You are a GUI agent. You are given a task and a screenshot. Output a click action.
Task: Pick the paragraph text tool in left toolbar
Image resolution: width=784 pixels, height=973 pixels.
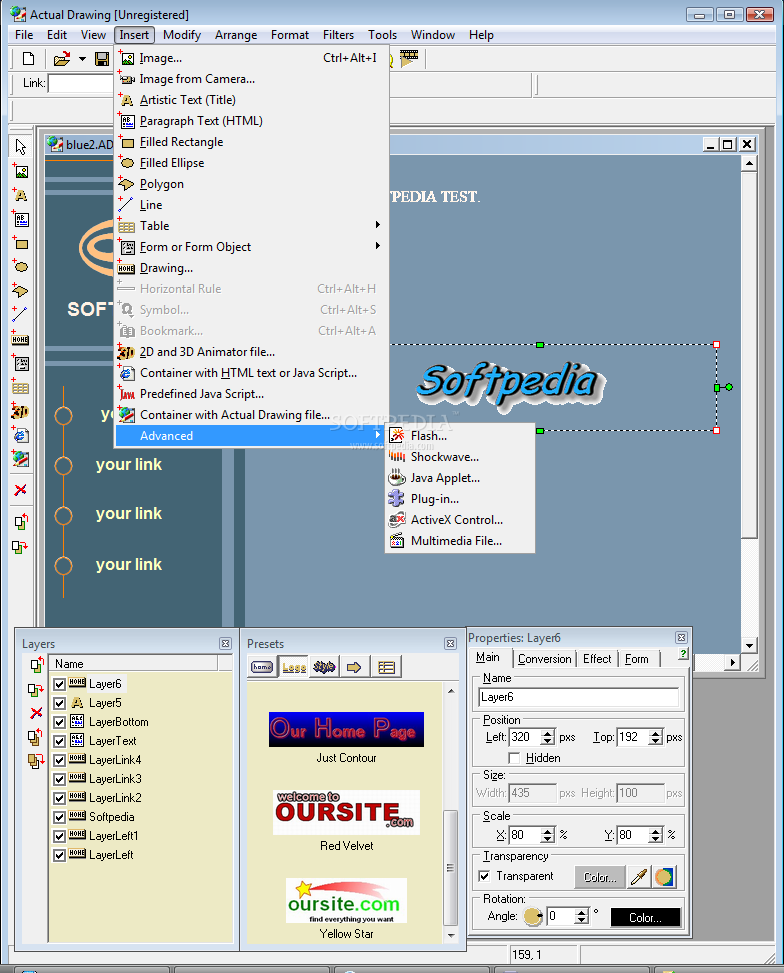tap(20, 220)
